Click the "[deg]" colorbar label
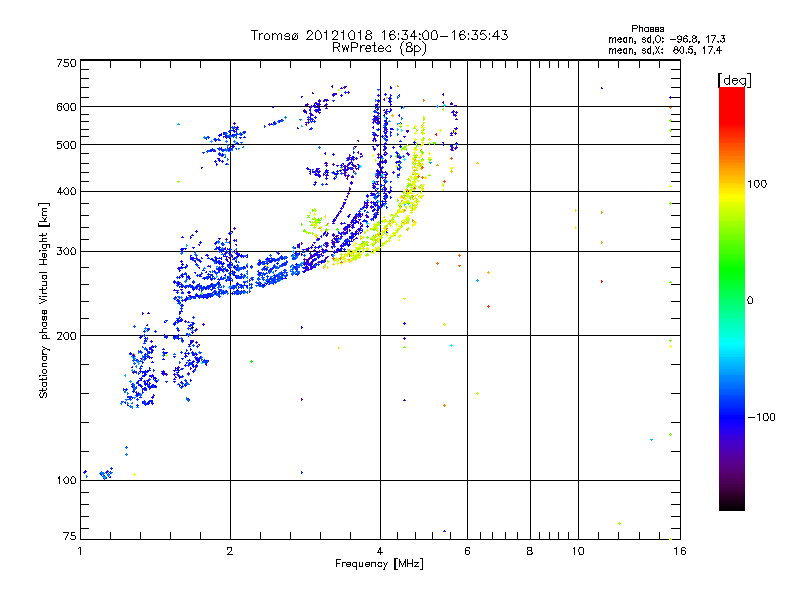The width and height of the screenshot is (800, 600). [734, 80]
